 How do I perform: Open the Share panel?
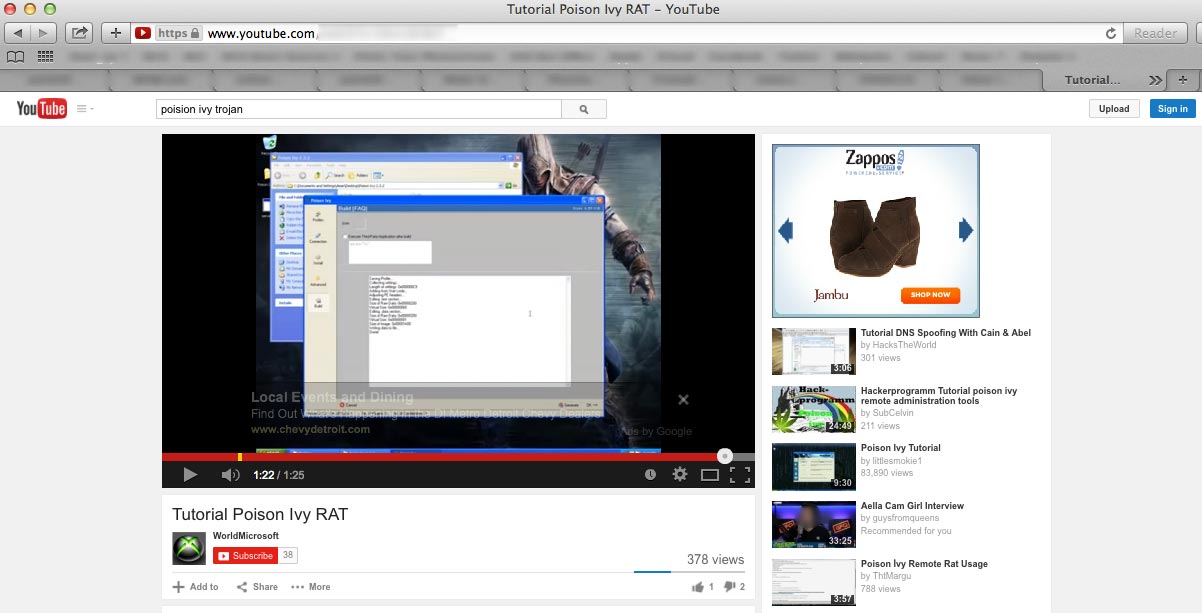[257, 587]
